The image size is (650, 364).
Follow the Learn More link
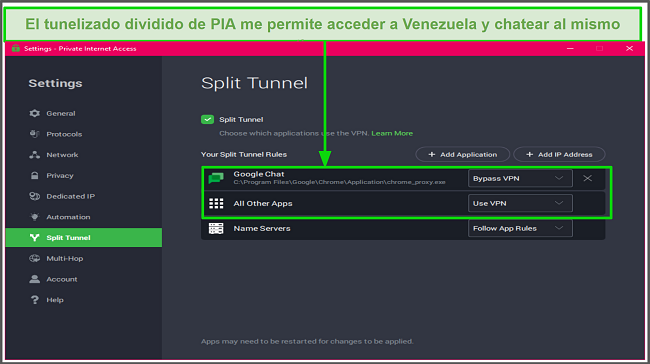tap(392, 133)
